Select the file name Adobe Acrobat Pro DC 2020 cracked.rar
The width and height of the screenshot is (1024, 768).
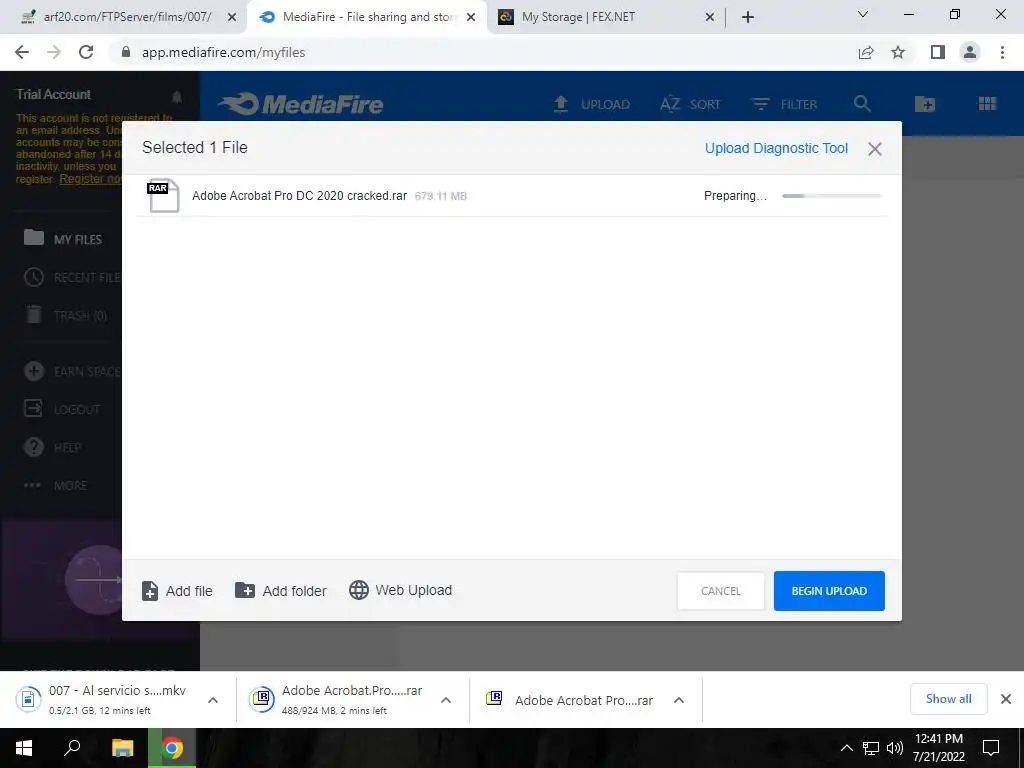pyautogui.click(x=299, y=196)
